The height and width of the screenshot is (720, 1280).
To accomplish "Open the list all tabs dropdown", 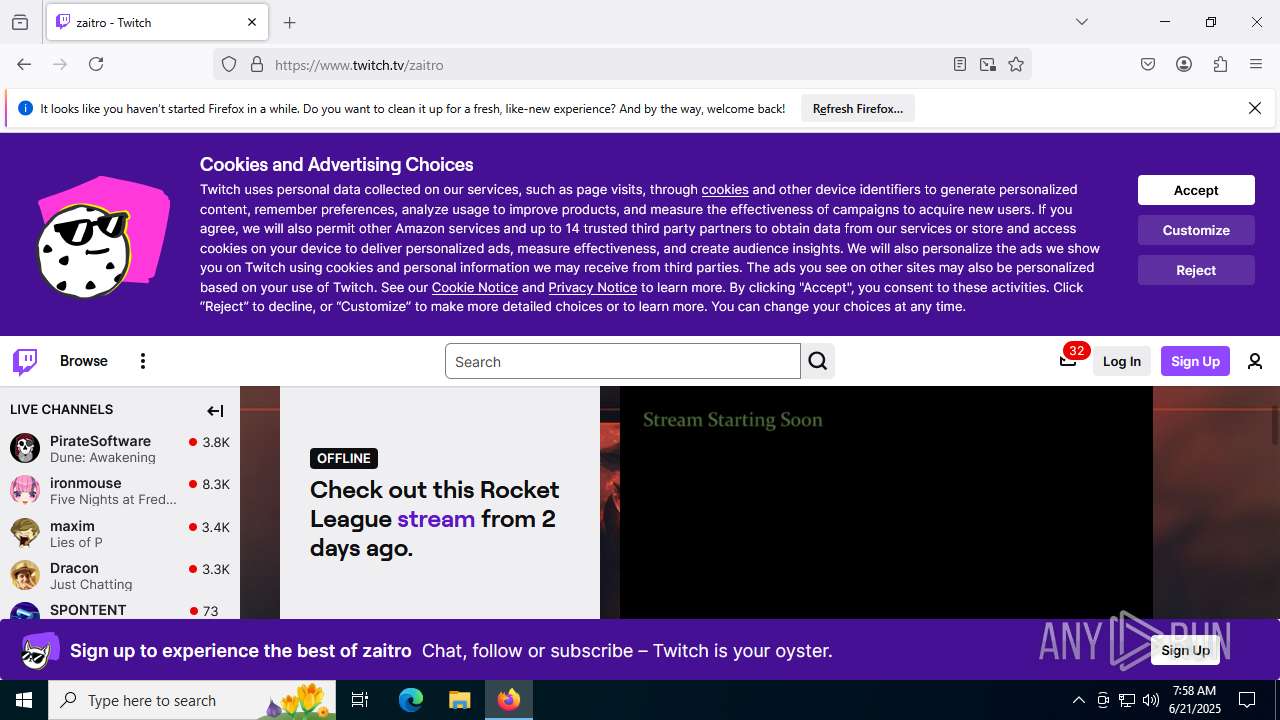I will click(1082, 22).
